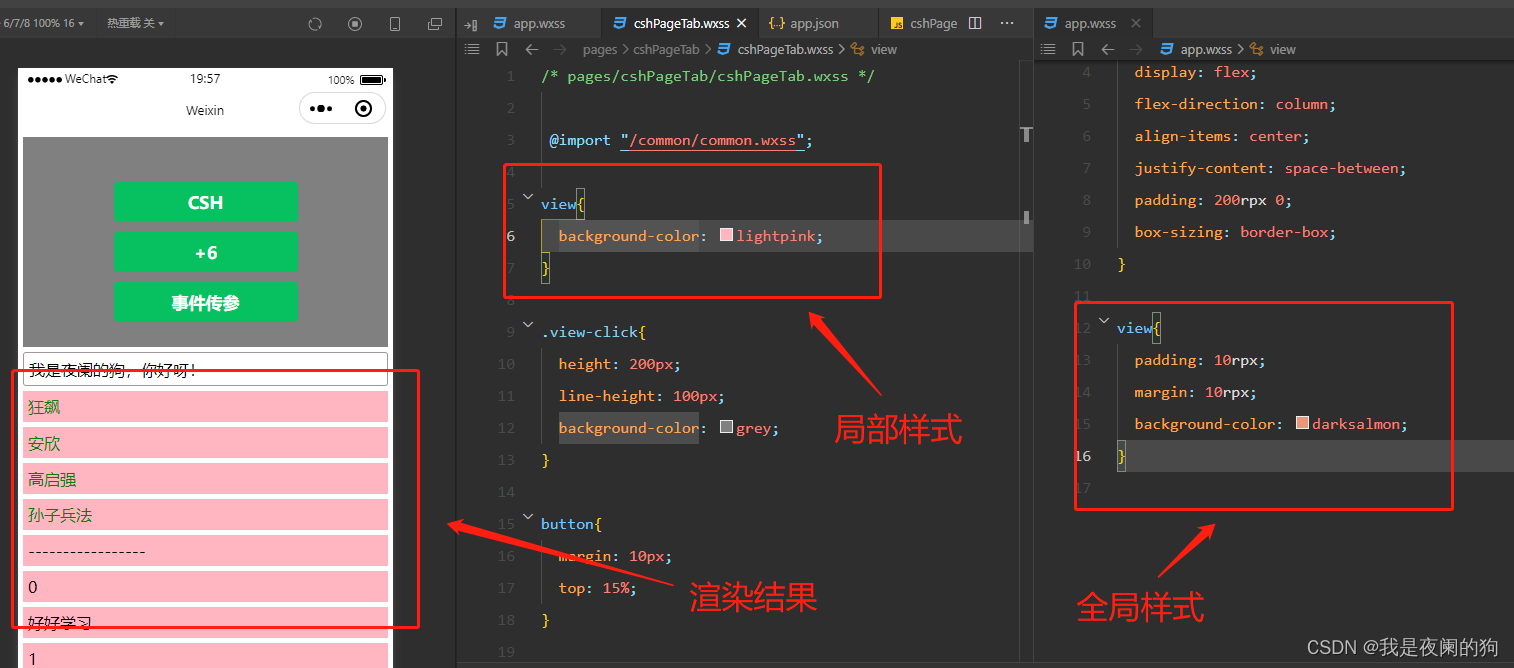Image resolution: width=1514 pixels, height=668 pixels.
Task: Click the cshPageTab folder breadcrumb
Action: click(x=666, y=49)
